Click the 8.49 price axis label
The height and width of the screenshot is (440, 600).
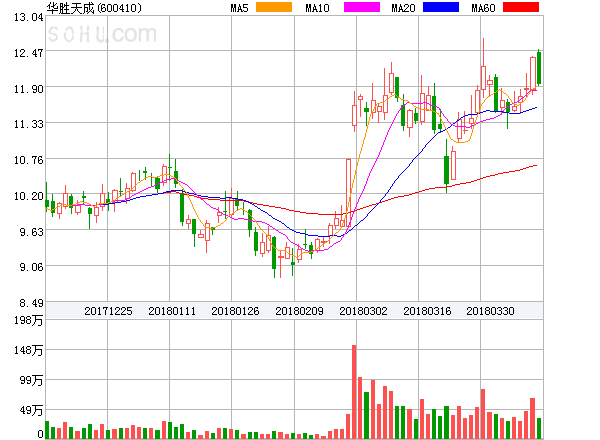tap(31, 303)
